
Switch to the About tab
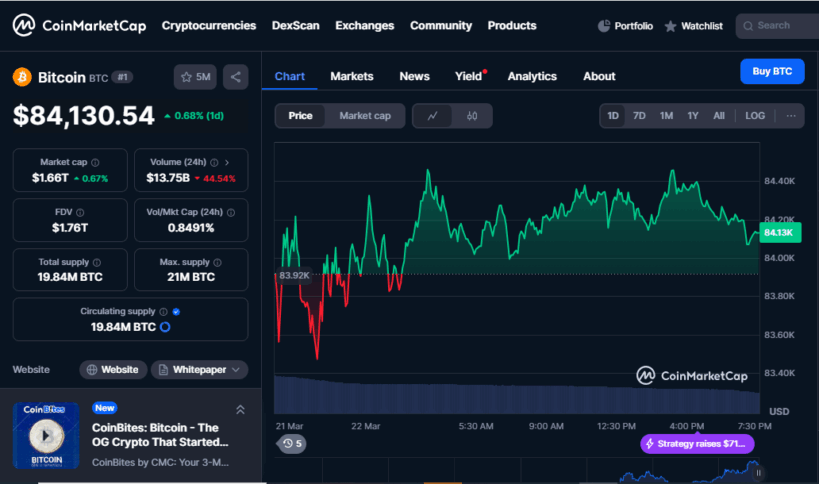[x=599, y=76]
